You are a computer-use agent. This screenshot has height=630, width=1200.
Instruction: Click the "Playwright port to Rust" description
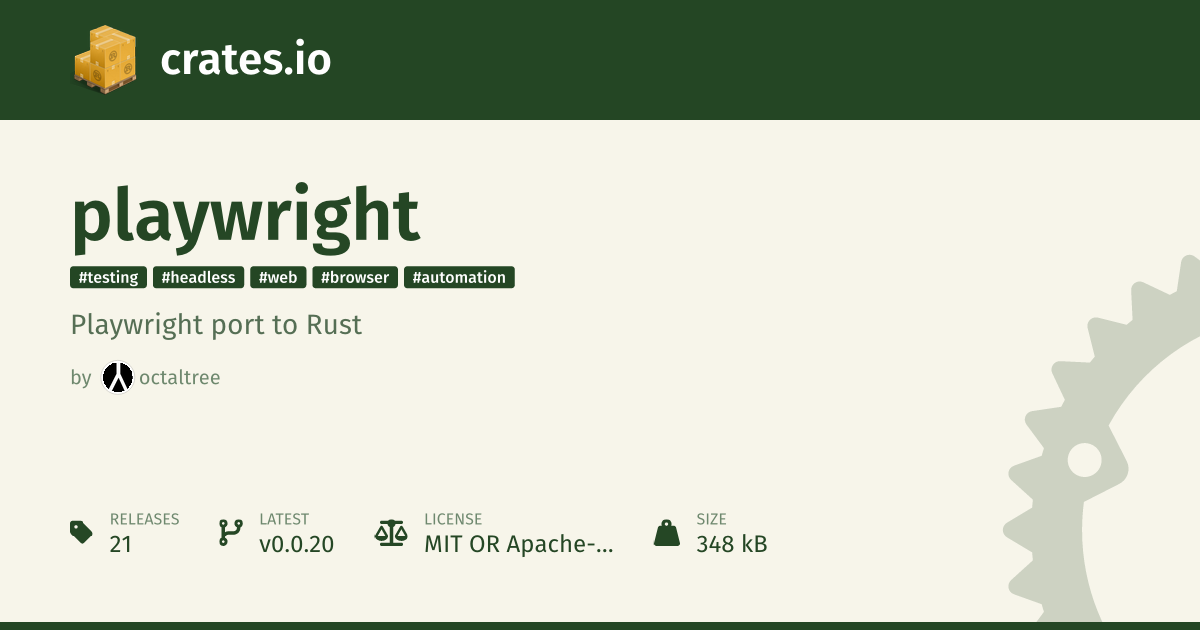(216, 325)
